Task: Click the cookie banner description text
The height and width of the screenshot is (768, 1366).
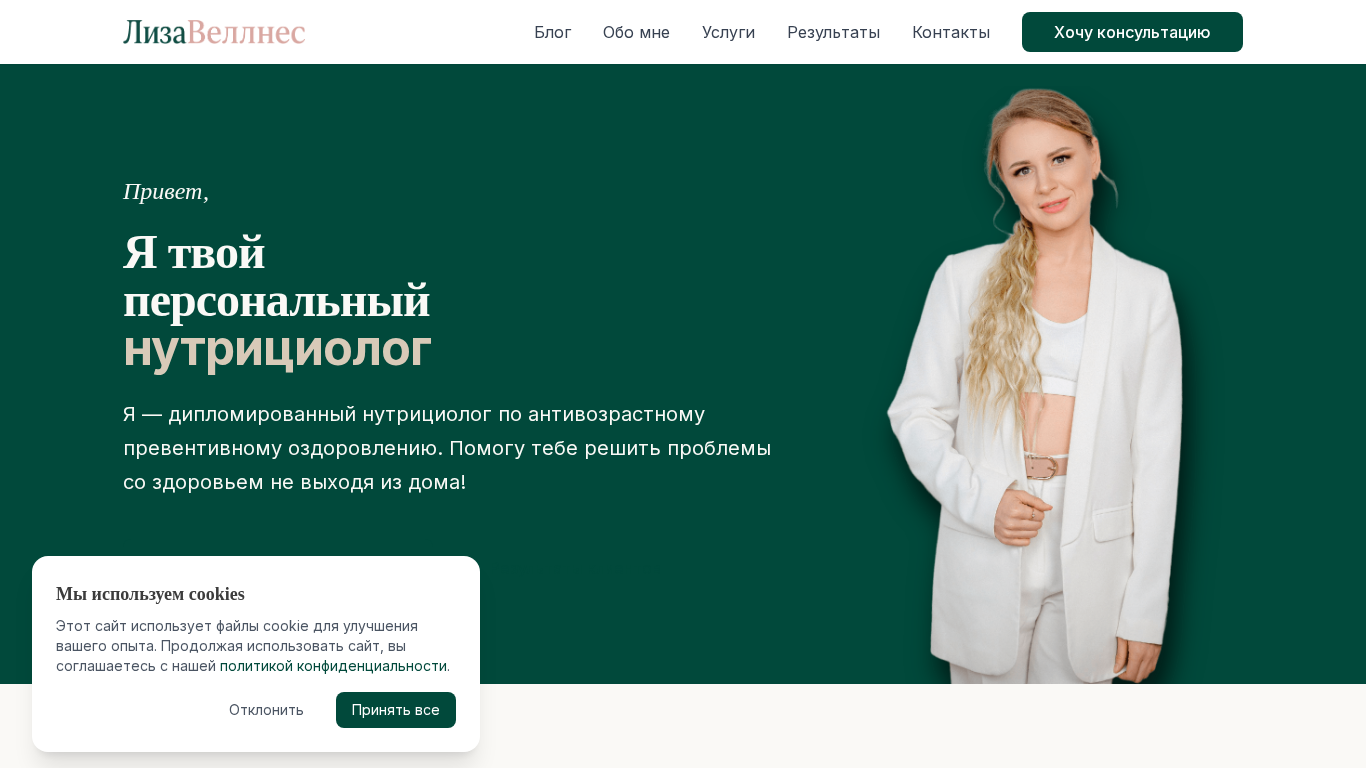Action: [253, 646]
